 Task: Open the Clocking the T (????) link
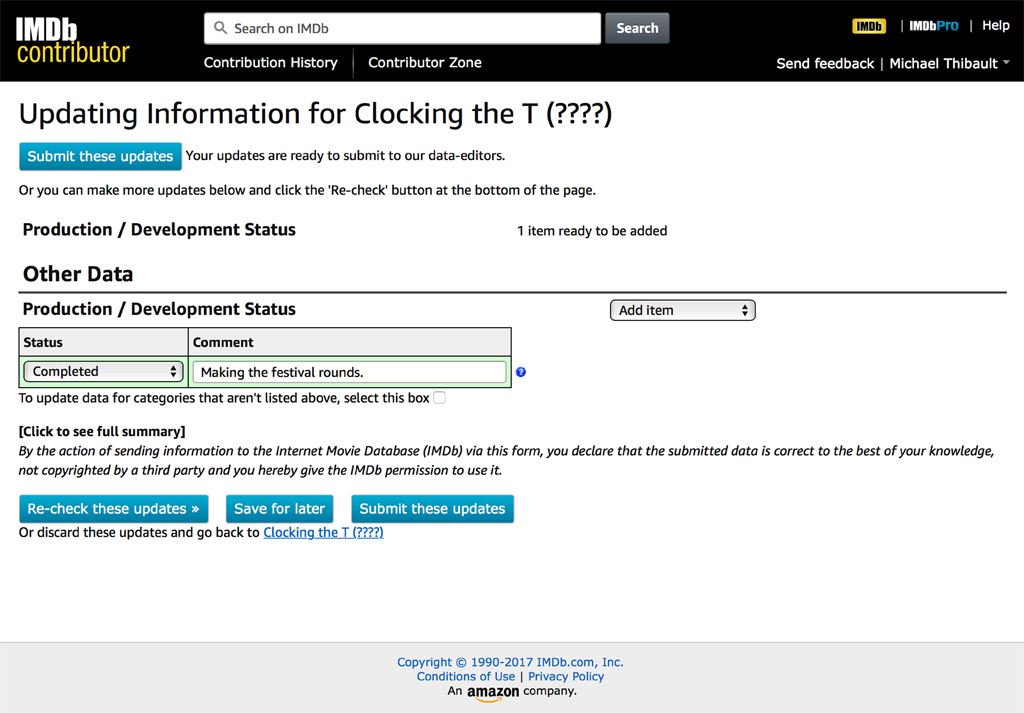[x=323, y=532]
